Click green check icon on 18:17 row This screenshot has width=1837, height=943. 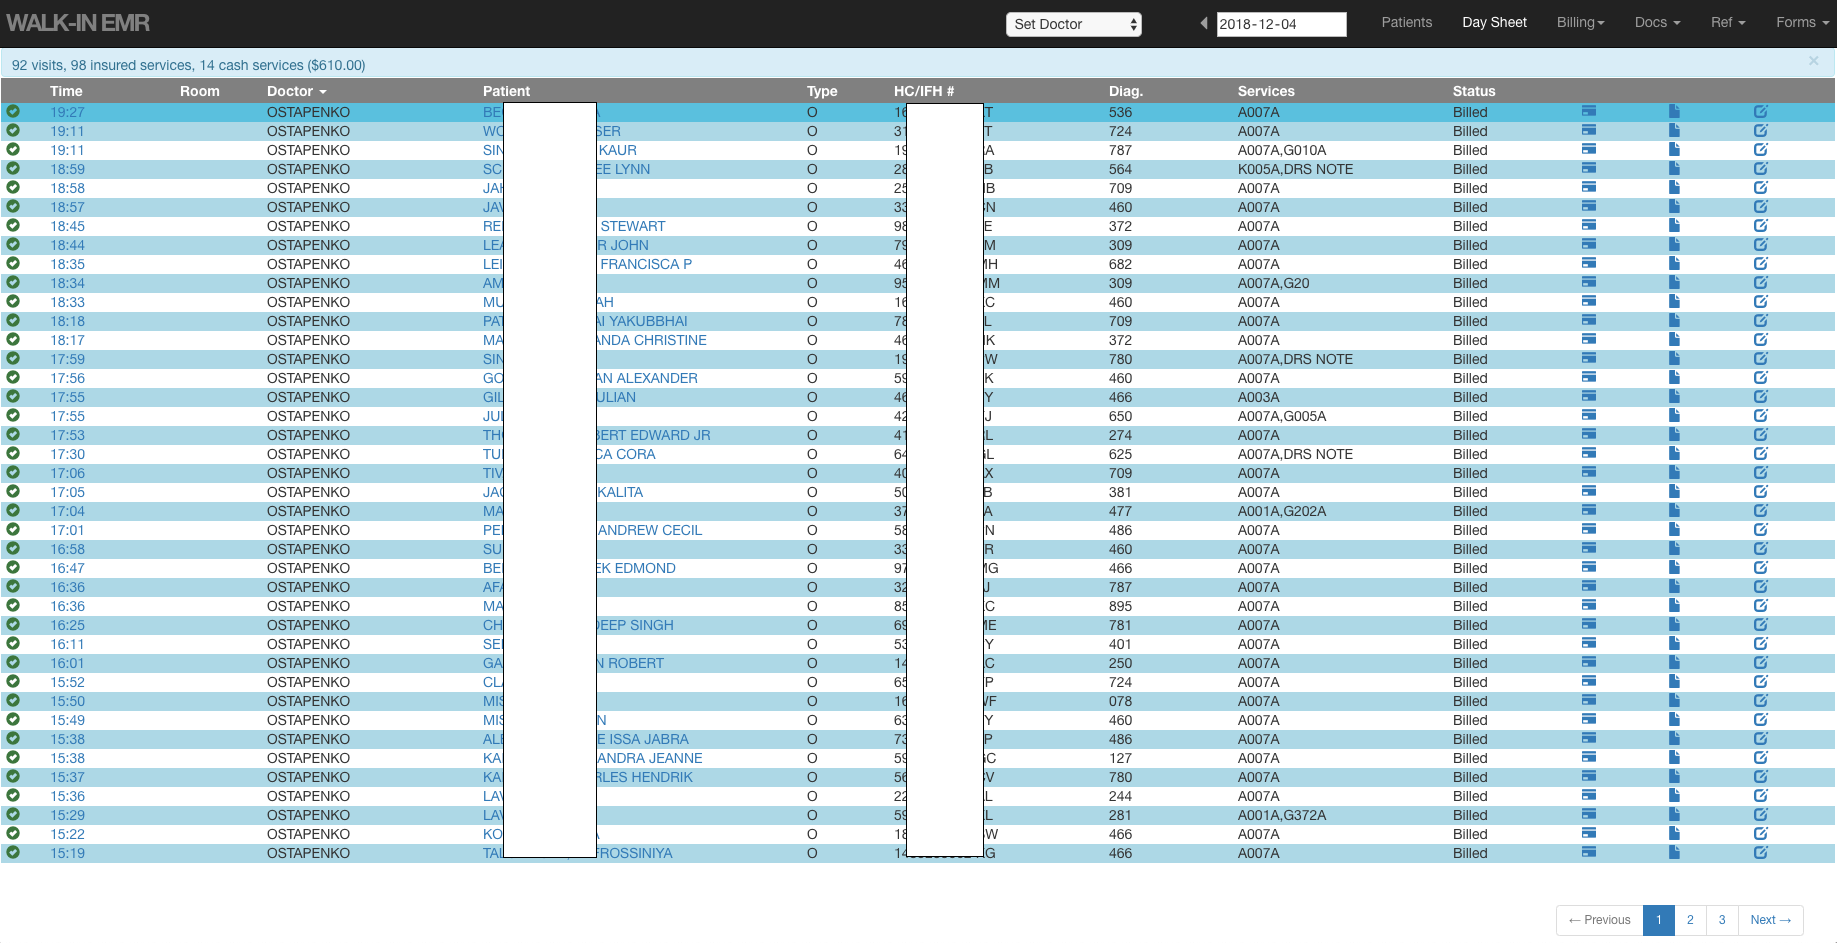[13, 339]
